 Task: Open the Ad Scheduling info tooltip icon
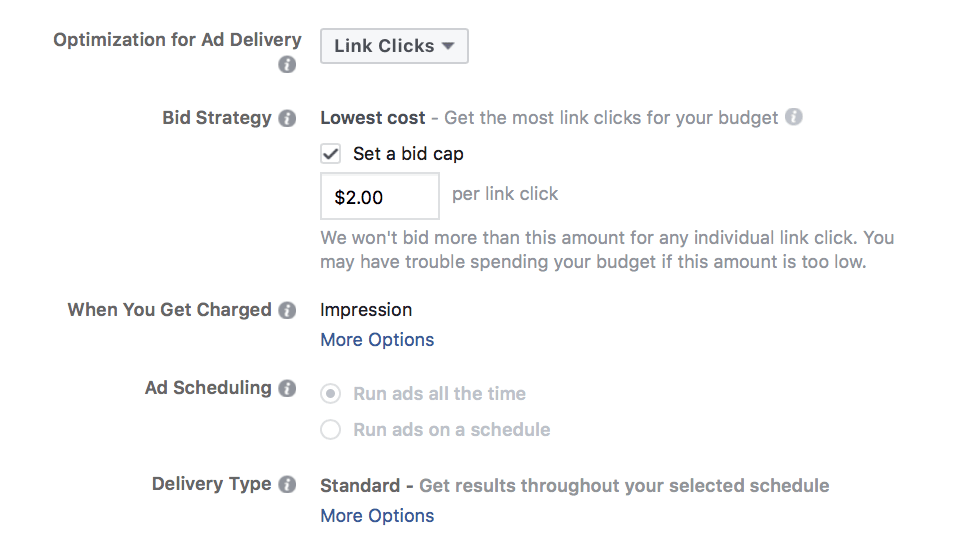[x=287, y=388]
